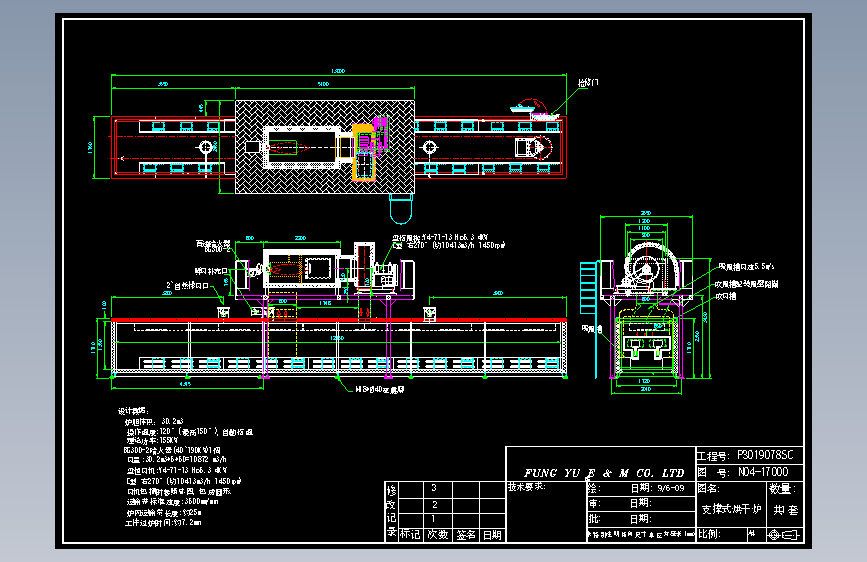The height and width of the screenshot is (562, 867).
Task: Click the '日期' column header beside '签名'
Action: click(x=492, y=535)
